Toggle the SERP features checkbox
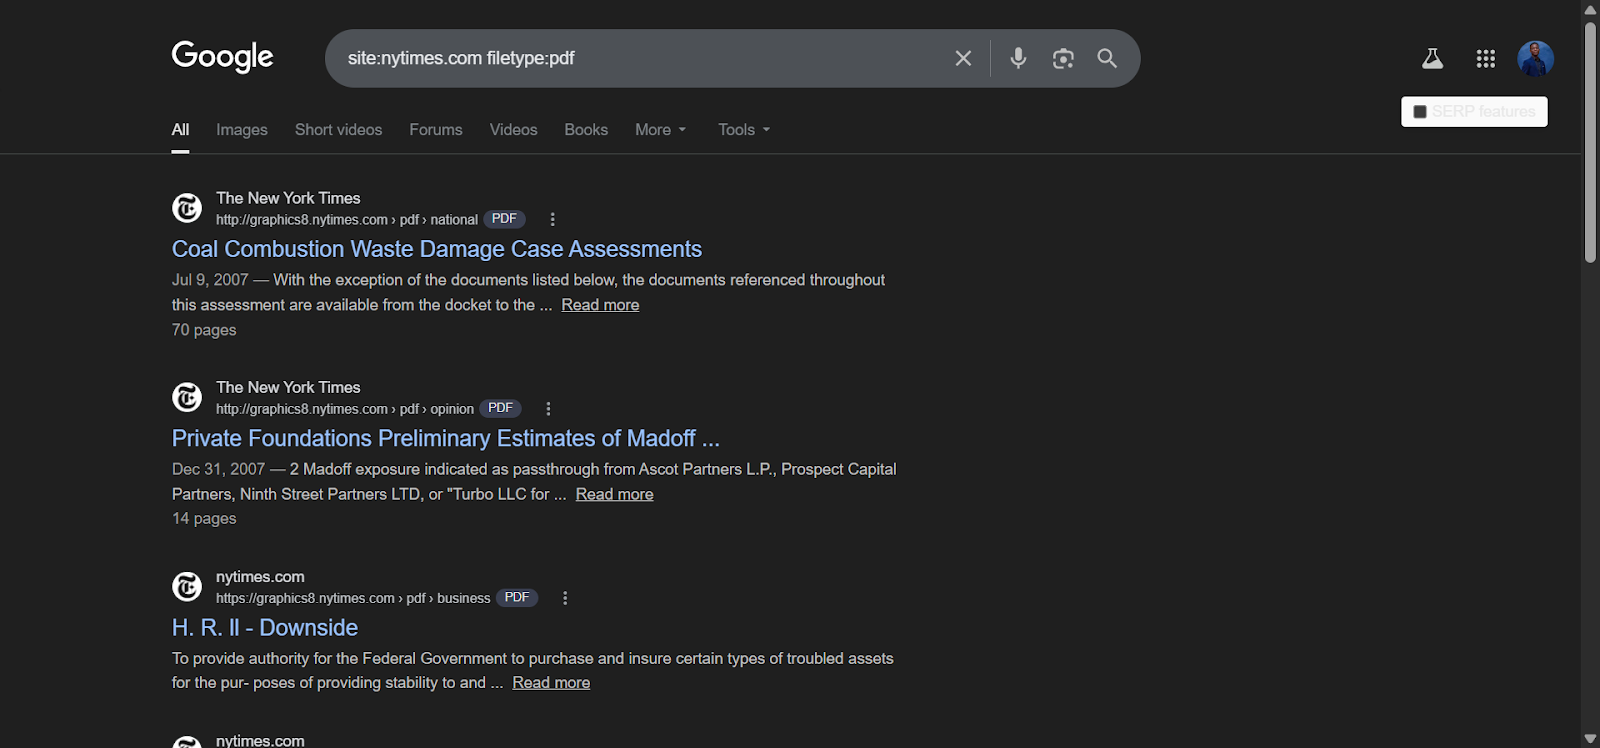Viewport: 1600px width, 748px height. [x=1419, y=111]
